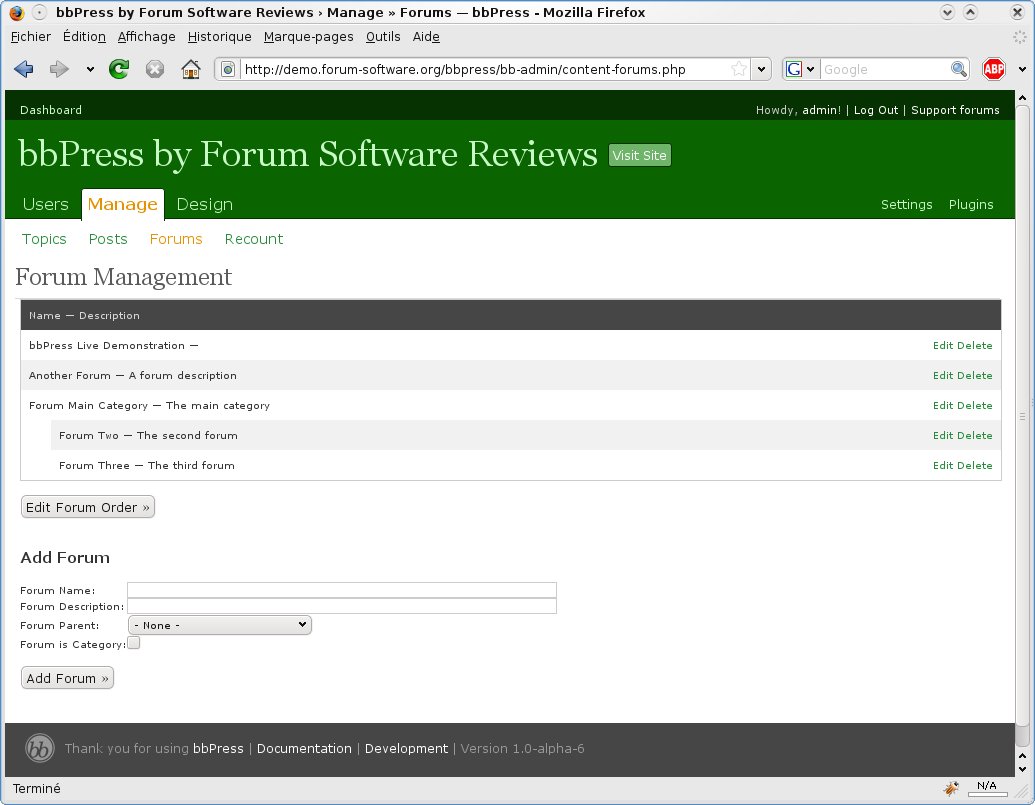Viewport: 1035px width, 805px height.
Task: Open the Édition menu
Action: point(84,37)
